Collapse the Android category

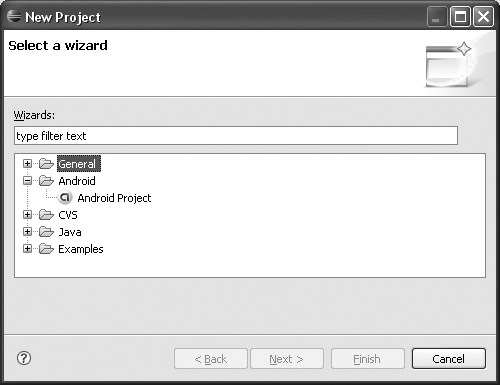(x=27, y=181)
